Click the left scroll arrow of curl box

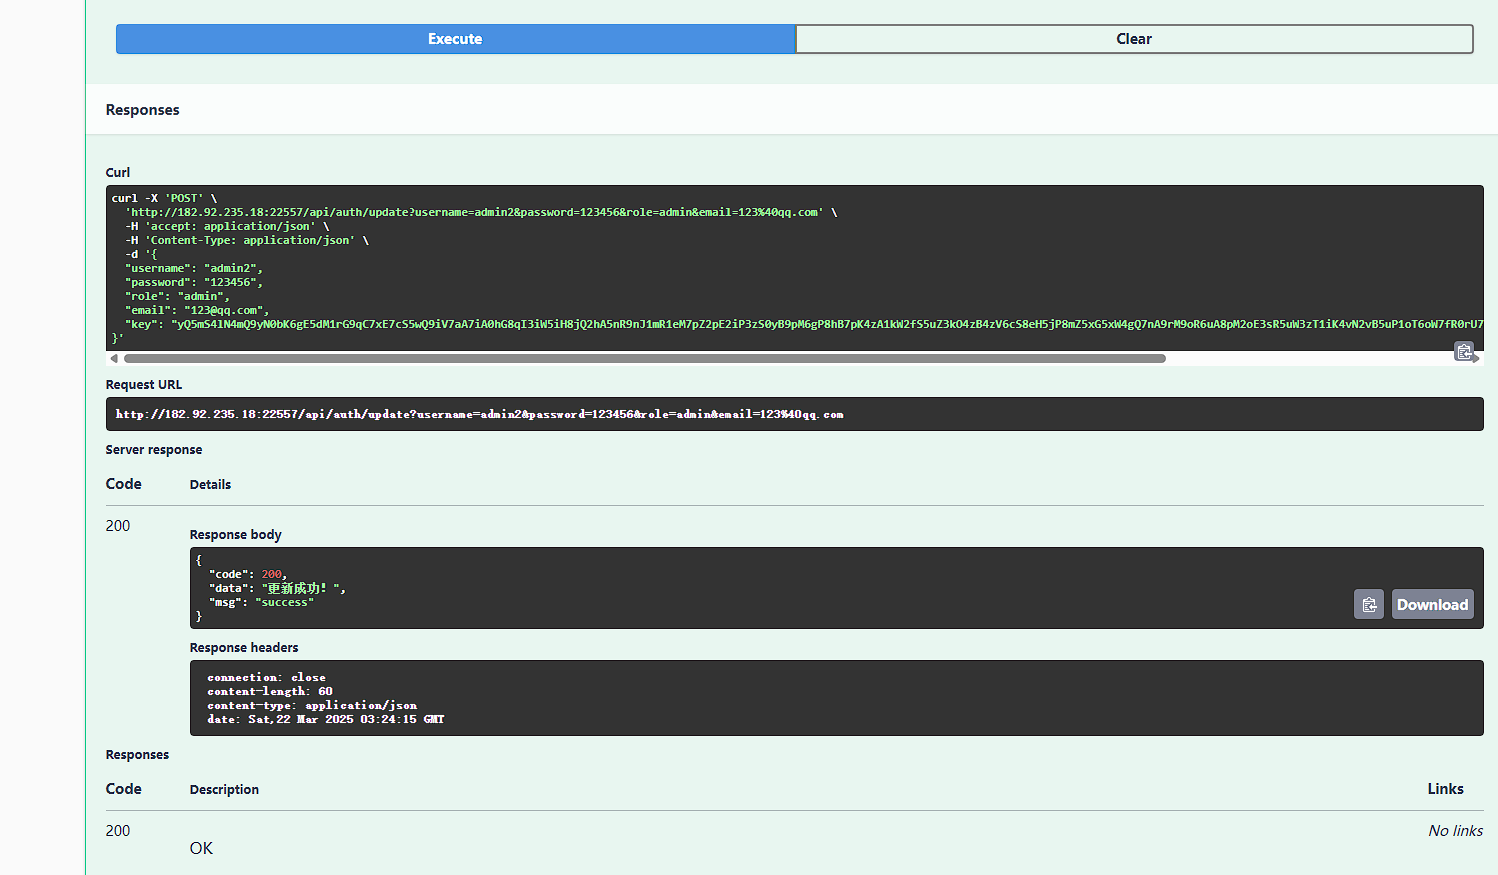(114, 358)
